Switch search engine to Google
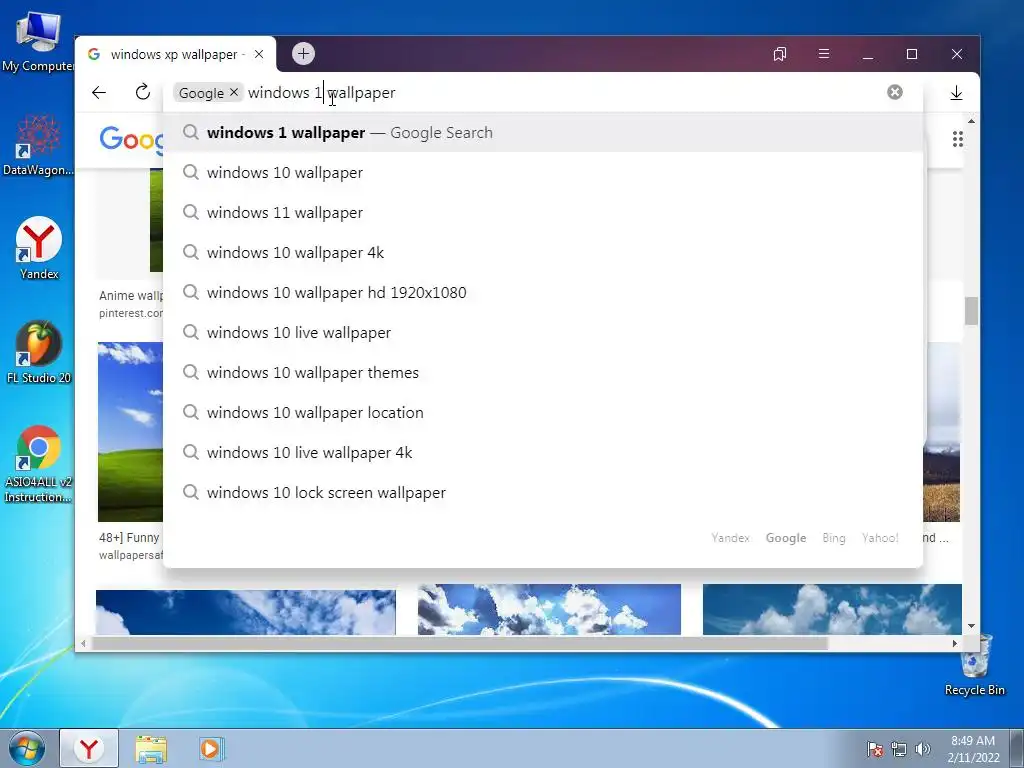Screen dimensions: 1024x768 point(786,537)
